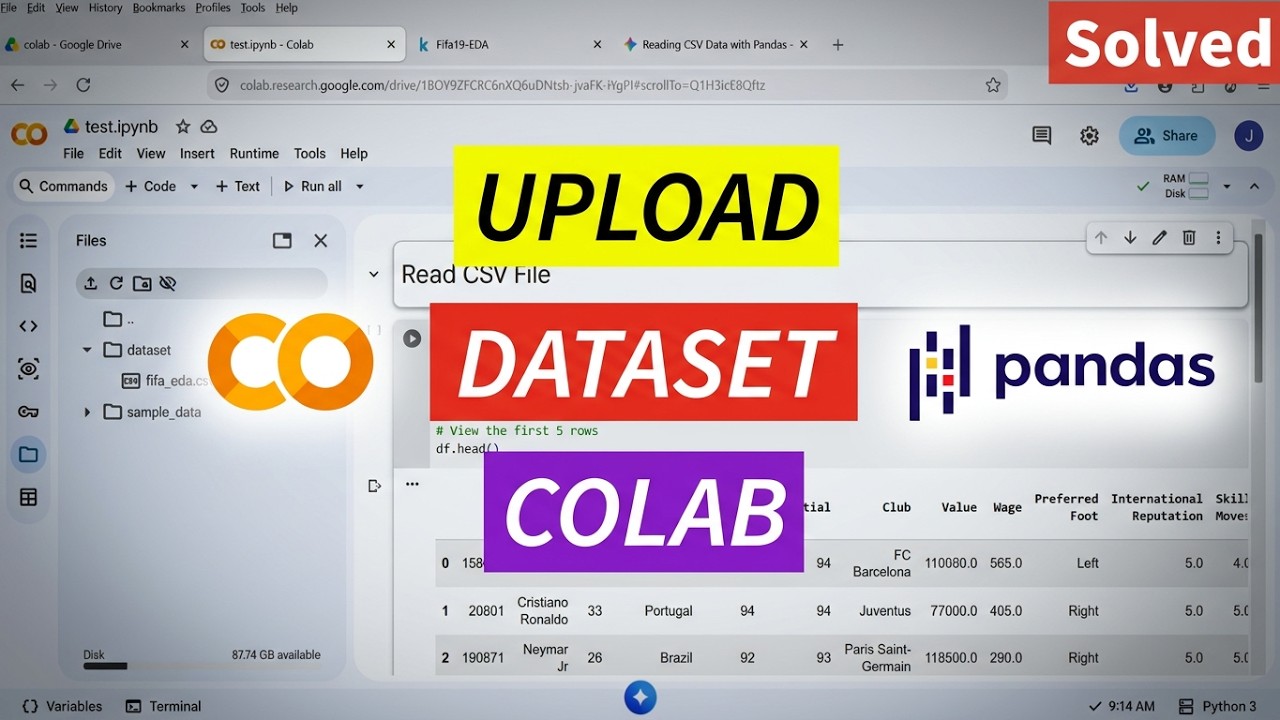Open the Table of contents sidebar panel

click(x=28, y=241)
